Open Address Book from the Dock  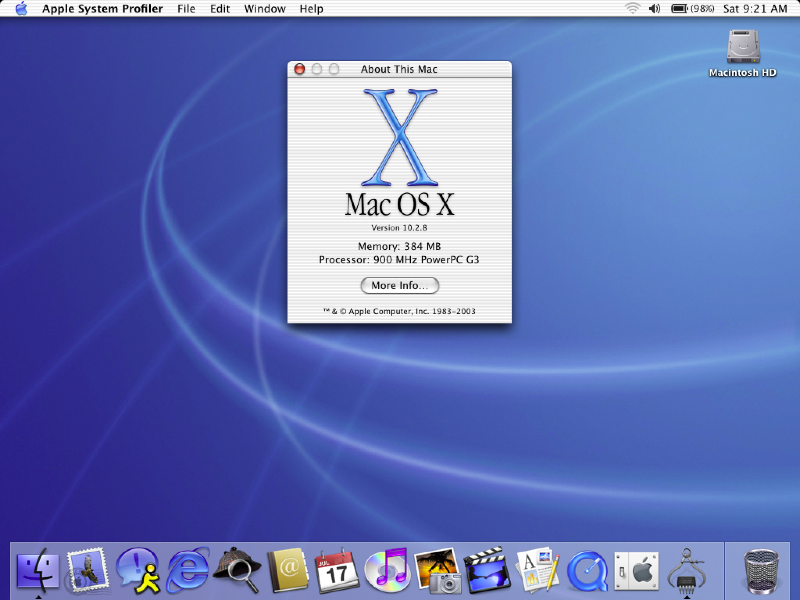coord(288,570)
